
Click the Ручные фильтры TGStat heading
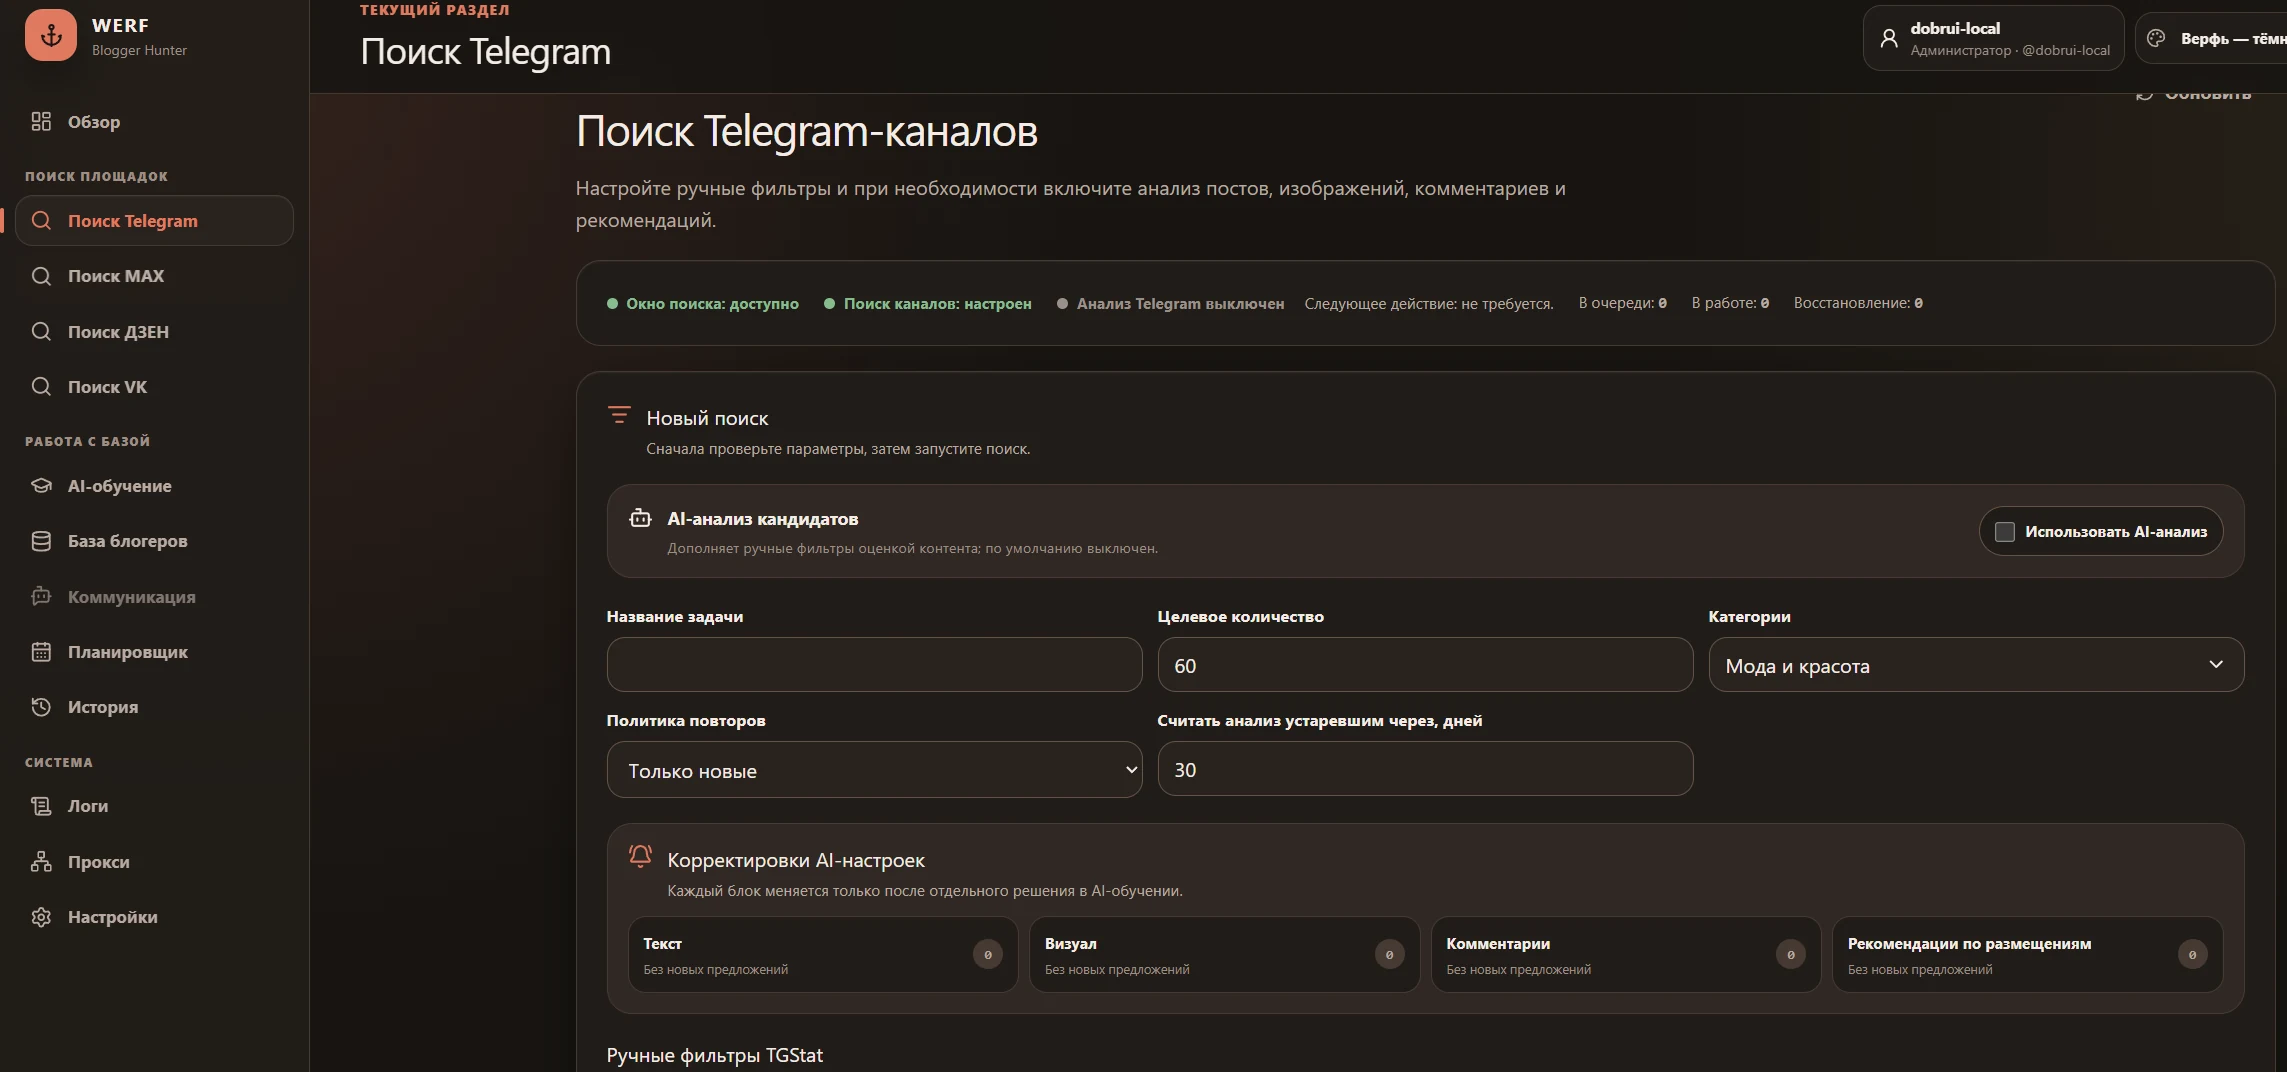click(715, 1055)
